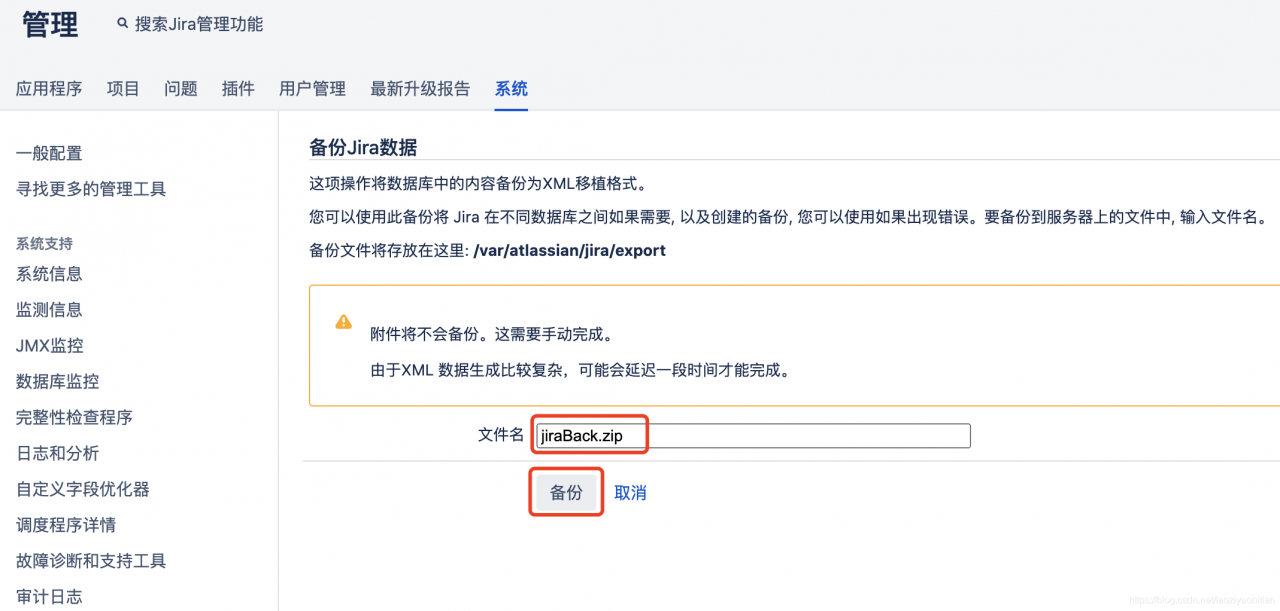Open JMX监控 sidebar item
The width and height of the screenshot is (1280, 611).
[50, 346]
